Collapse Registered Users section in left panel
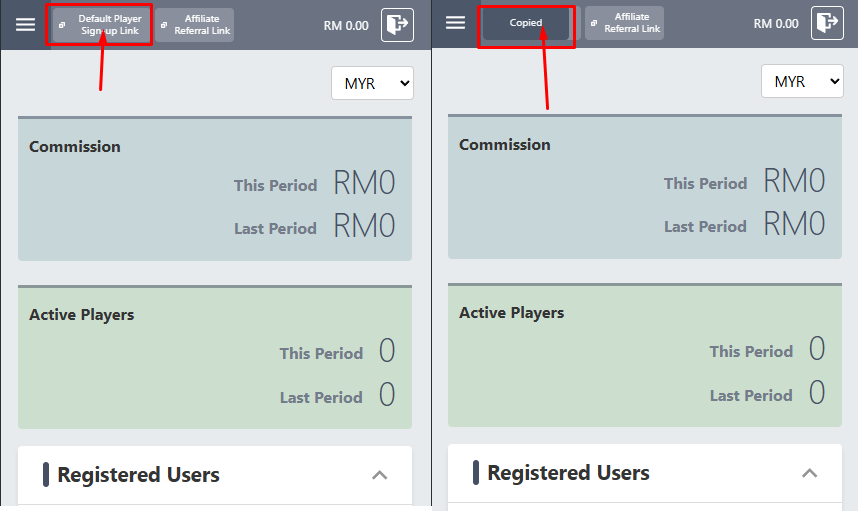 (x=380, y=475)
